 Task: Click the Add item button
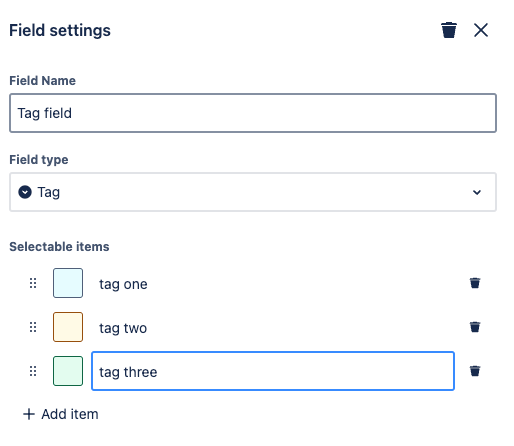click(x=61, y=414)
